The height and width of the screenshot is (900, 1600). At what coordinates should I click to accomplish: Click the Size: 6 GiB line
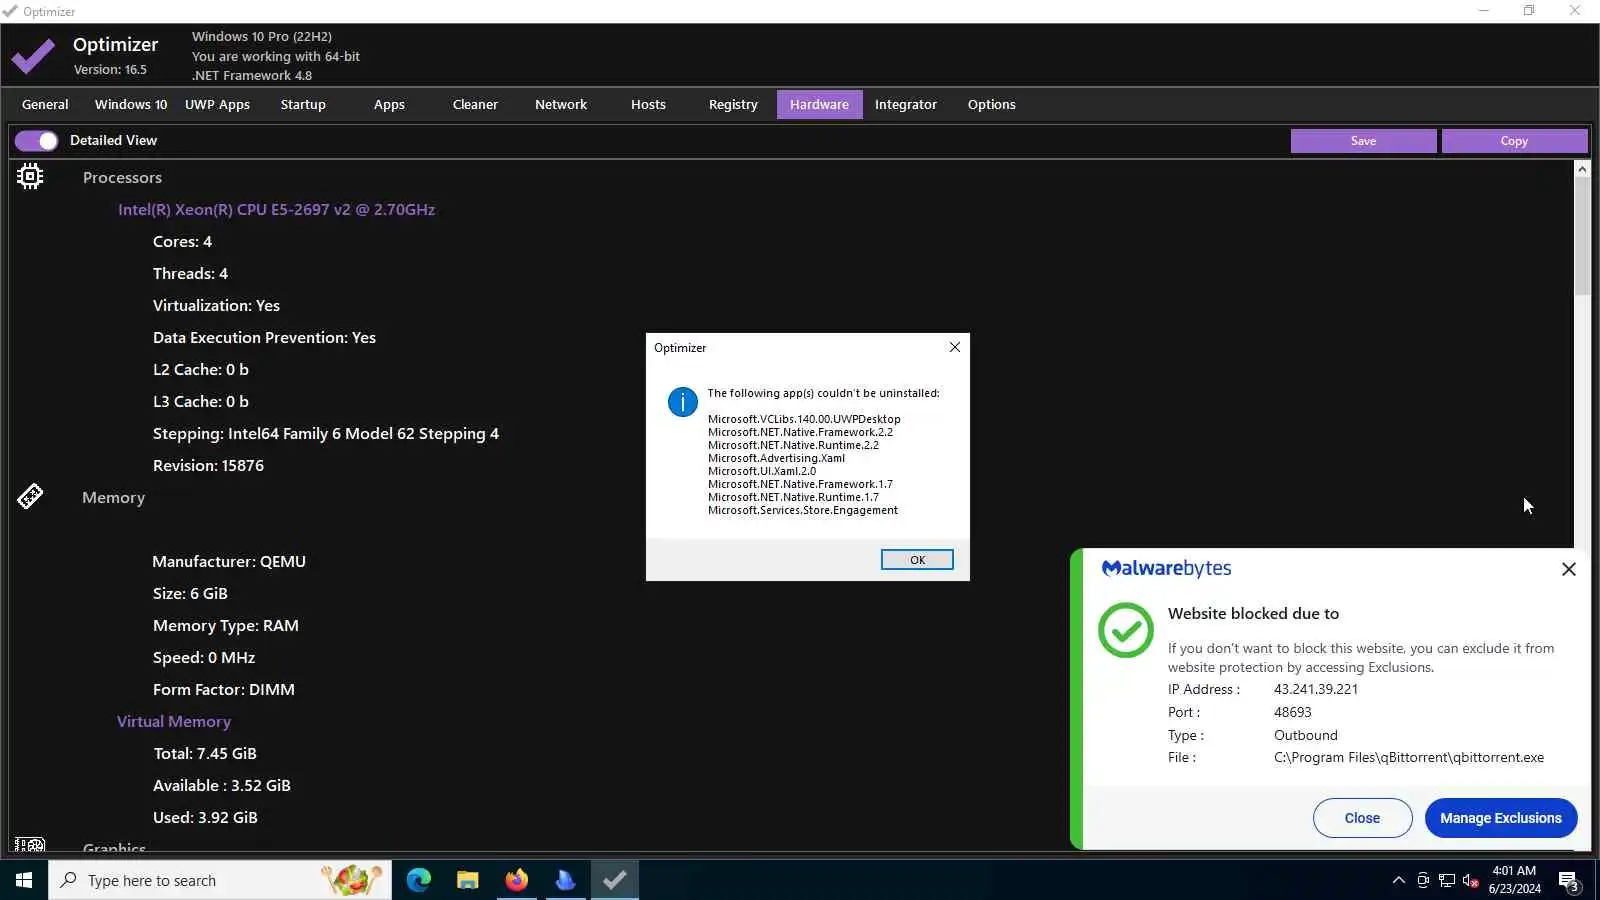[190, 593]
